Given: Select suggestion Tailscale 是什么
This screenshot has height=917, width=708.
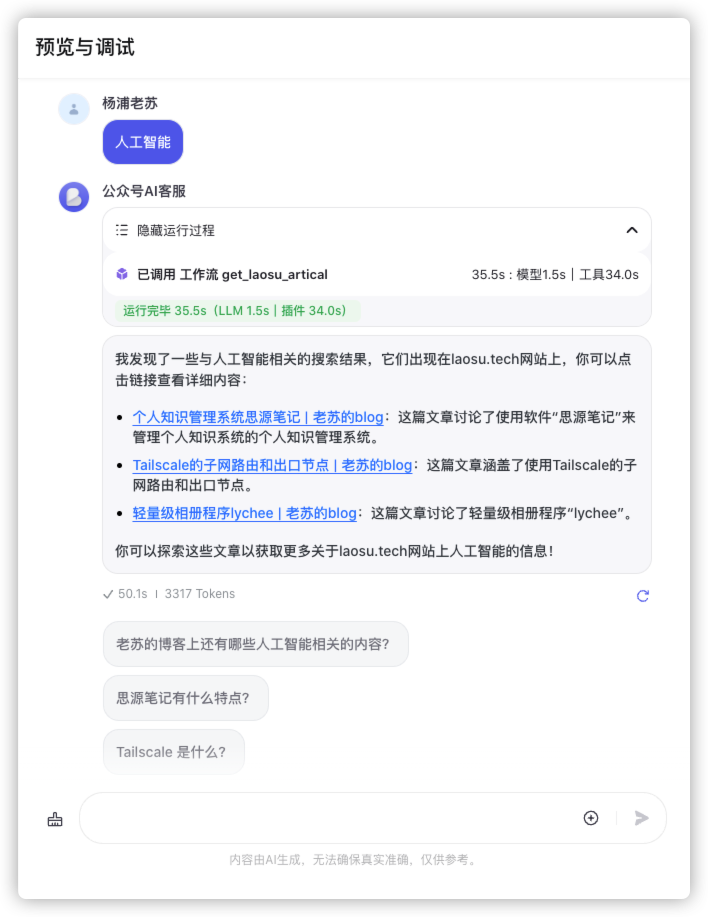Looking at the screenshot, I should (174, 751).
